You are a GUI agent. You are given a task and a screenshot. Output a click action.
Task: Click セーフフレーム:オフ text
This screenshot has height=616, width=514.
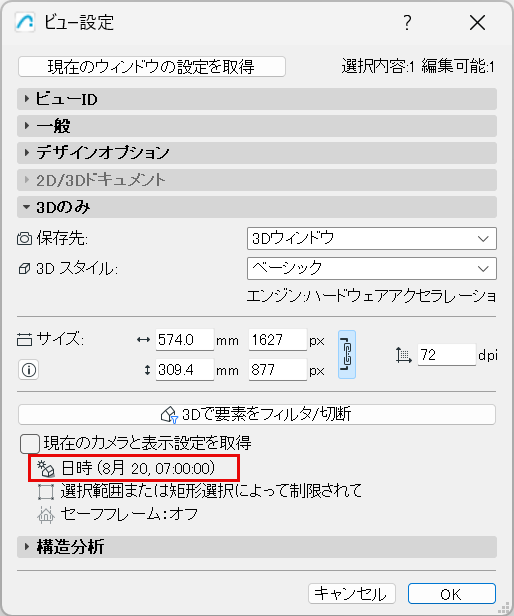129,514
